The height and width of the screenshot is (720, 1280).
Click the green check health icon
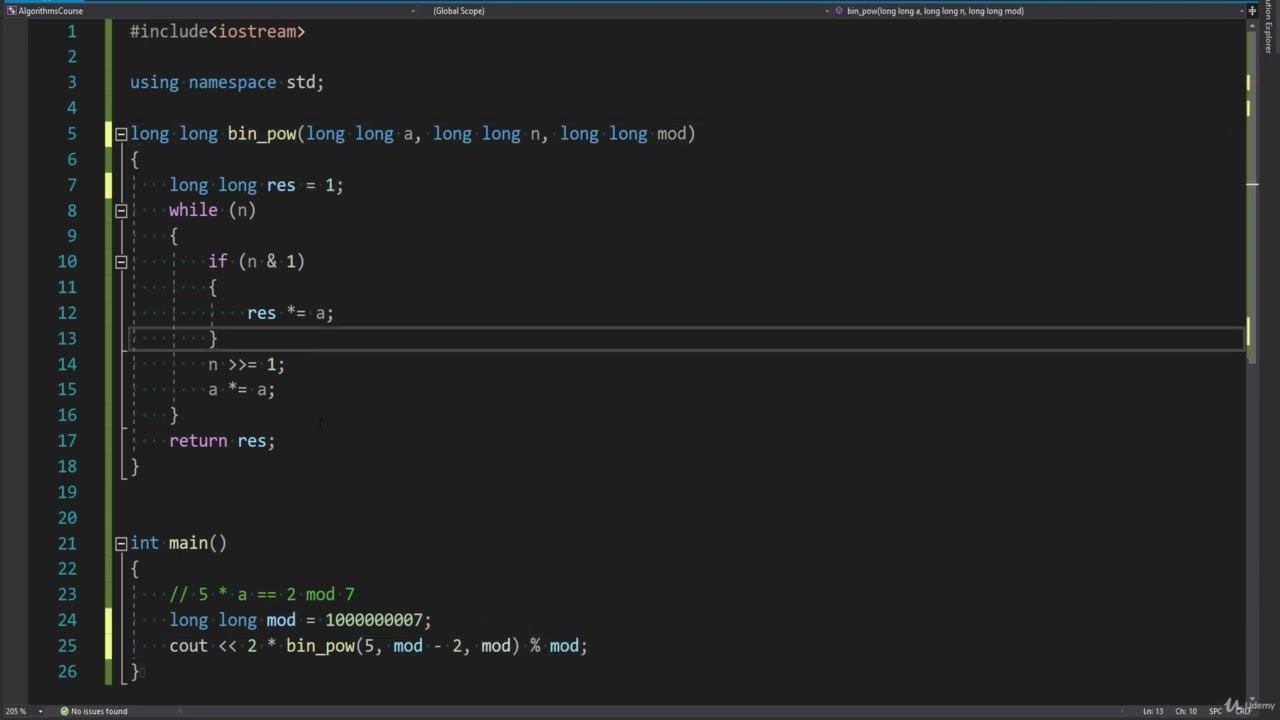[64, 711]
